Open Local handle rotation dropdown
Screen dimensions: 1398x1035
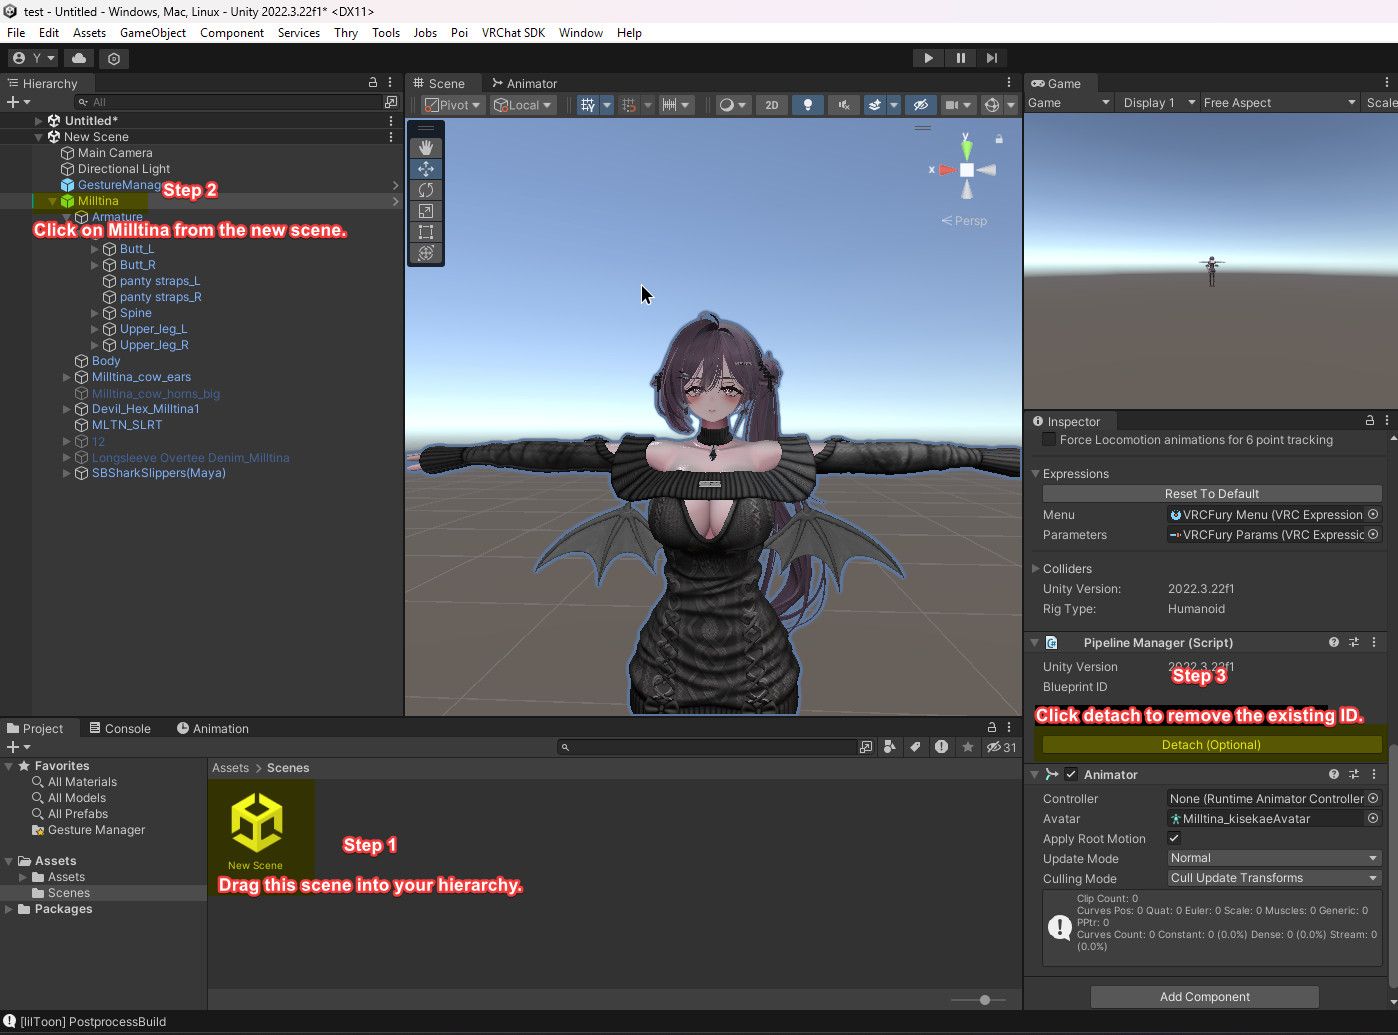(522, 105)
